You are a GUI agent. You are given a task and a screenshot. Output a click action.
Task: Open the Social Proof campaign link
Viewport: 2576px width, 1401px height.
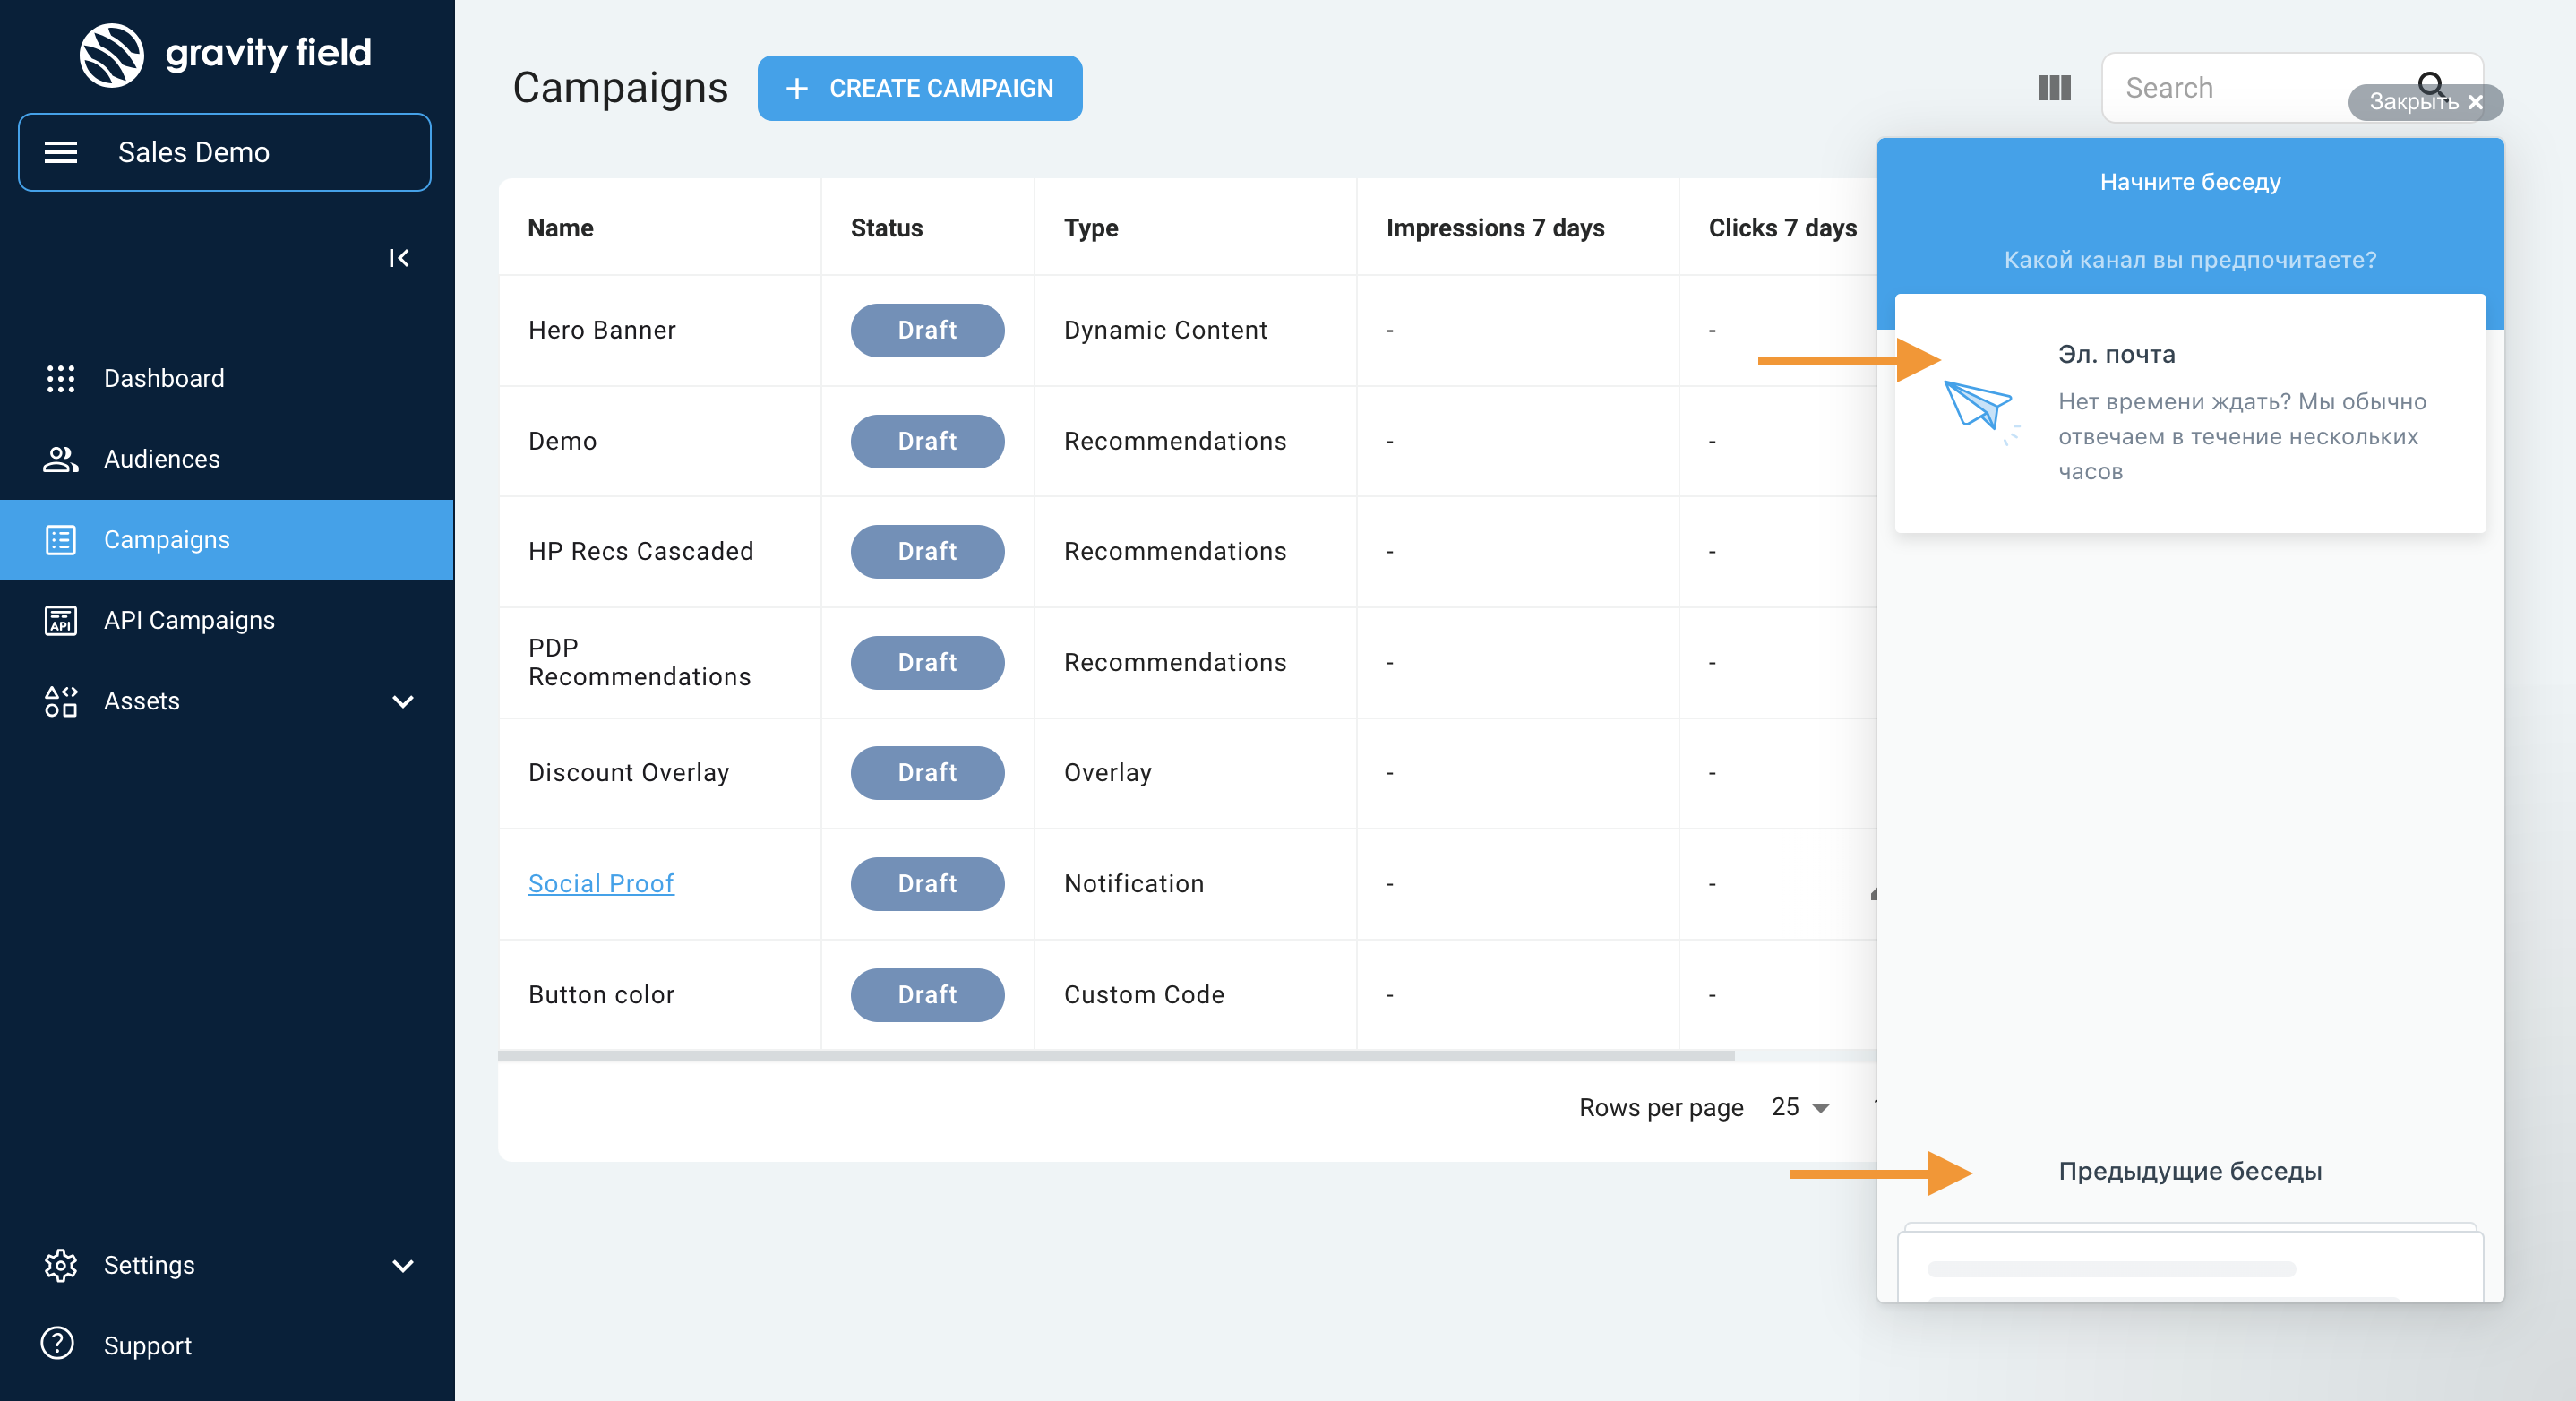(600, 883)
